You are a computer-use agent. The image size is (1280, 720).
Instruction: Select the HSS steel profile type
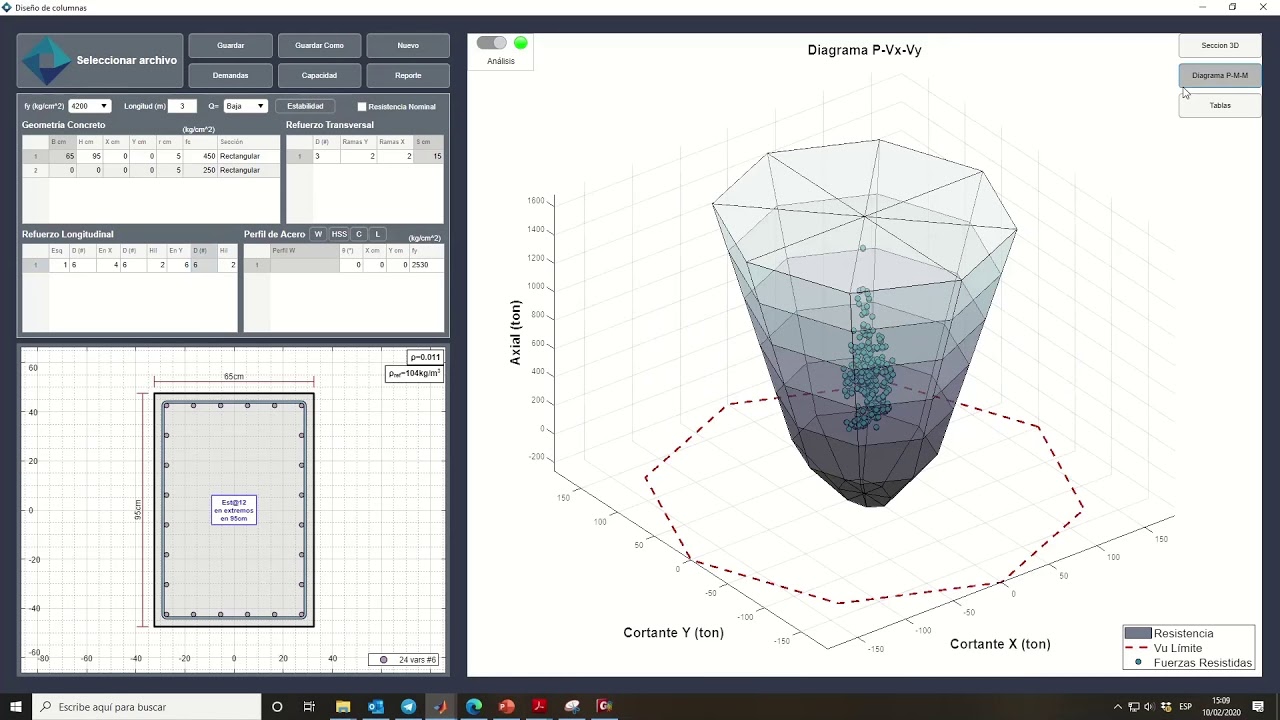point(339,234)
